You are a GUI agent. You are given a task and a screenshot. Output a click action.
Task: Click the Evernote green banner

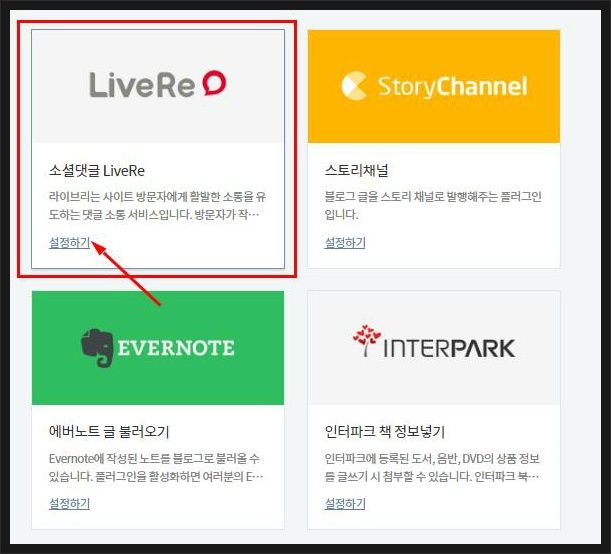pyautogui.click(x=158, y=348)
